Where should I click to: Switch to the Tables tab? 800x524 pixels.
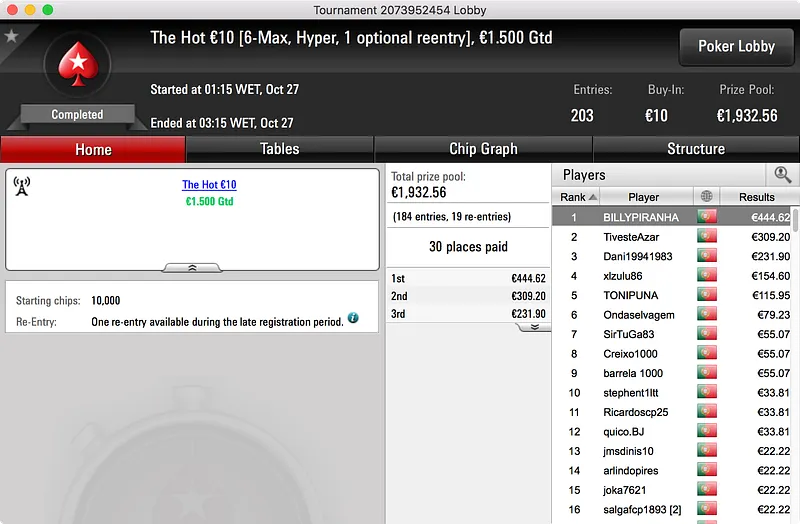click(x=280, y=149)
